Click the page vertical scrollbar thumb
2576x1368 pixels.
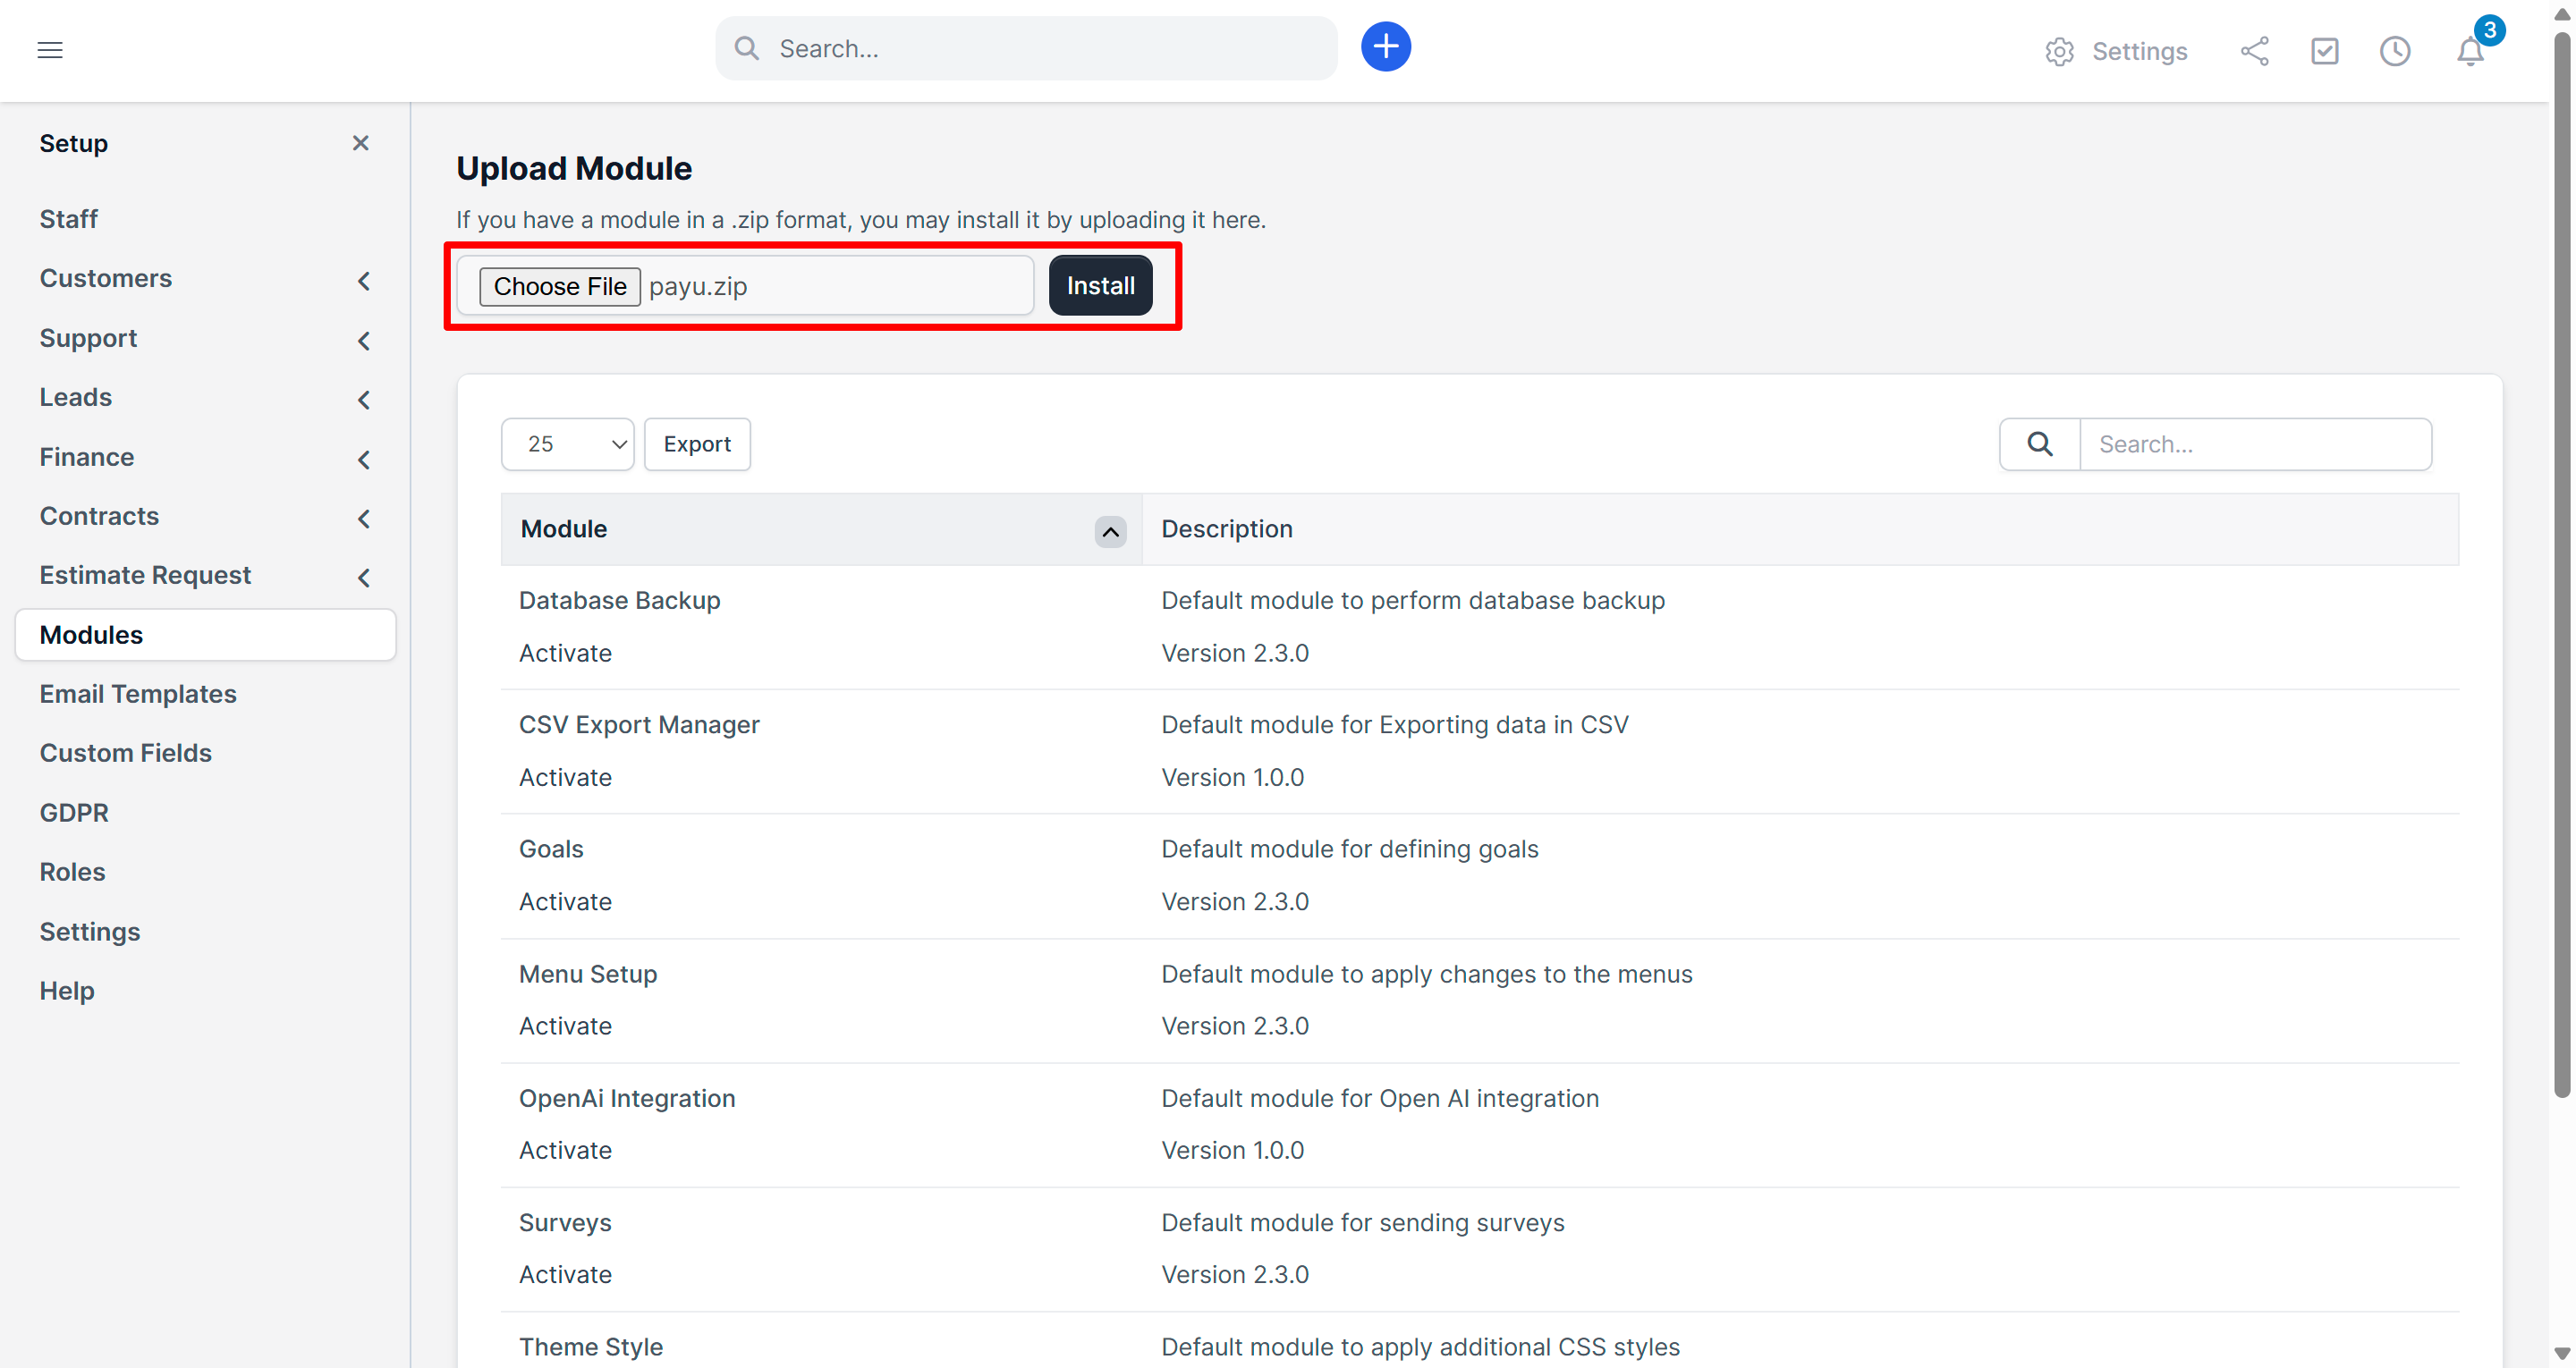pos(2561,565)
